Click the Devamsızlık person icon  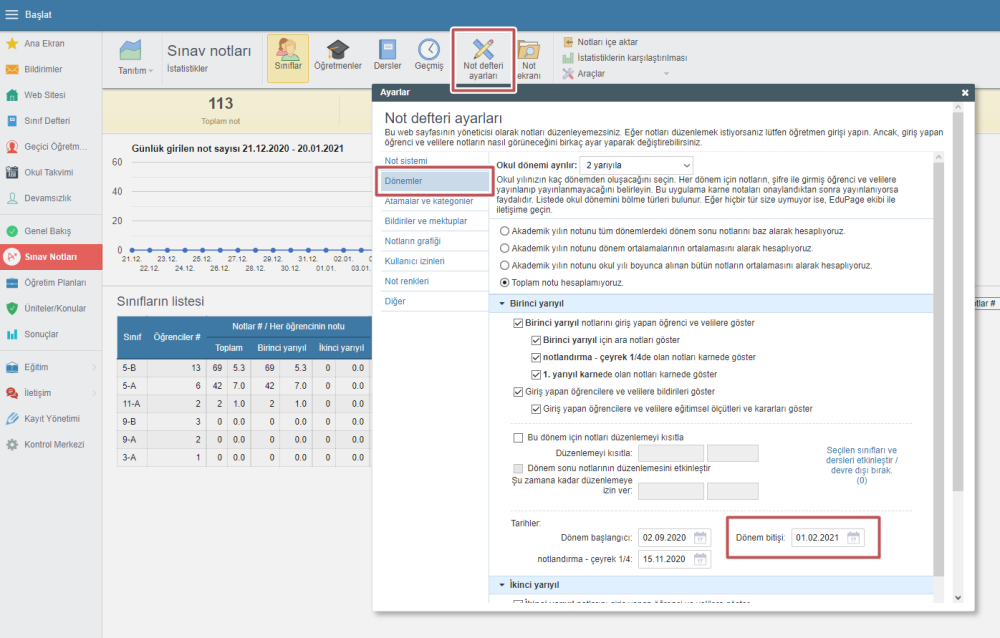pyautogui.click(x=11, y=198)
